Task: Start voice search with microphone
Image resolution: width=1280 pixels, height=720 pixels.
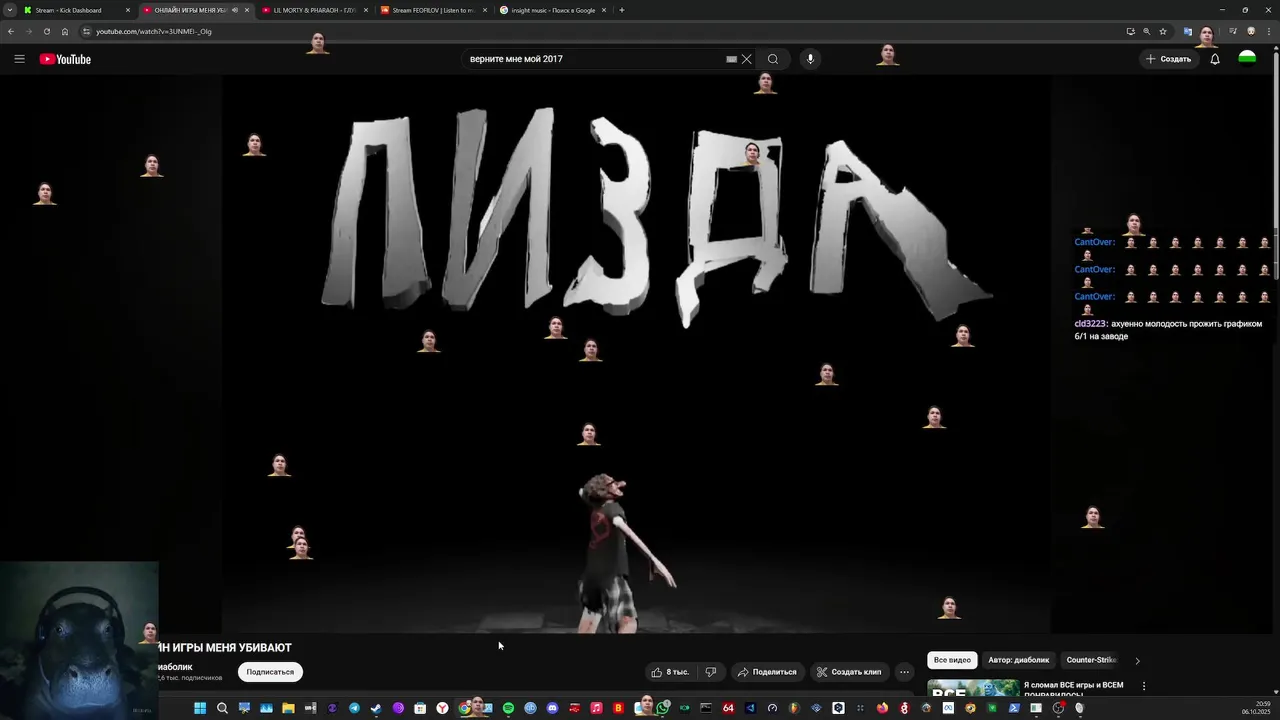Action: click(810, 59)
